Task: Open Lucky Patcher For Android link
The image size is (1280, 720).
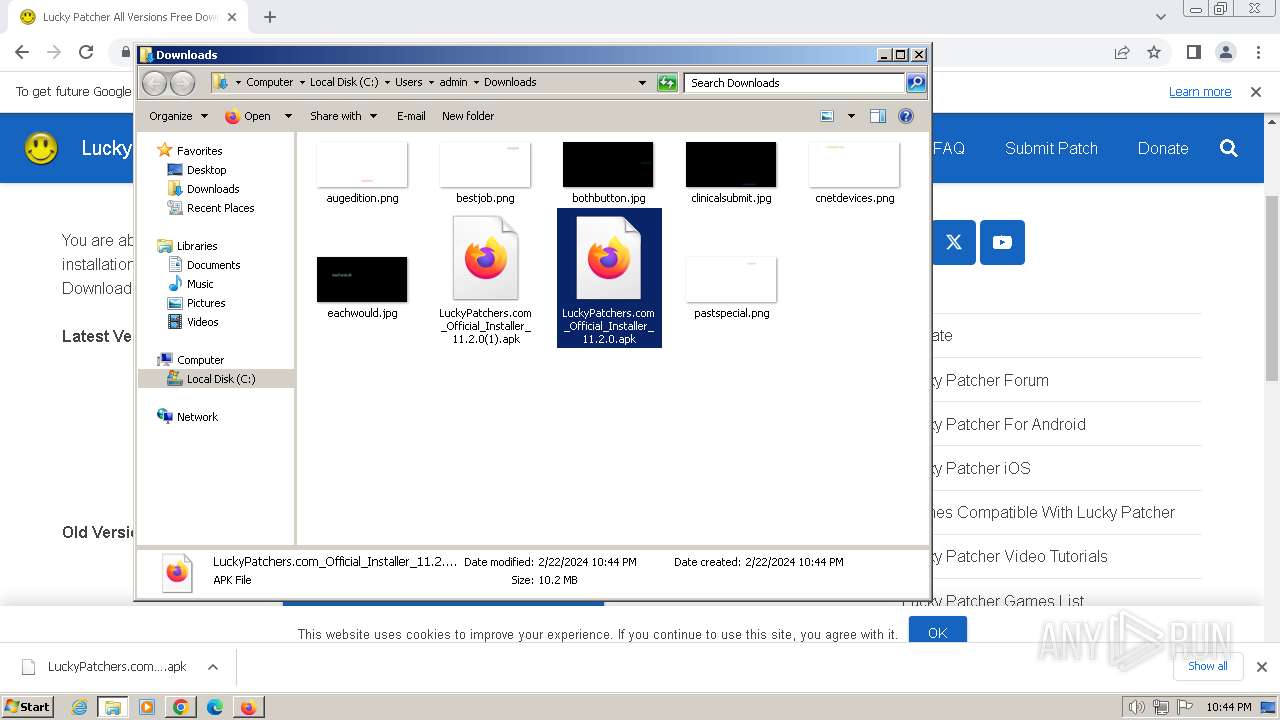Action: pyautogui.click(x=1008, y=424)
